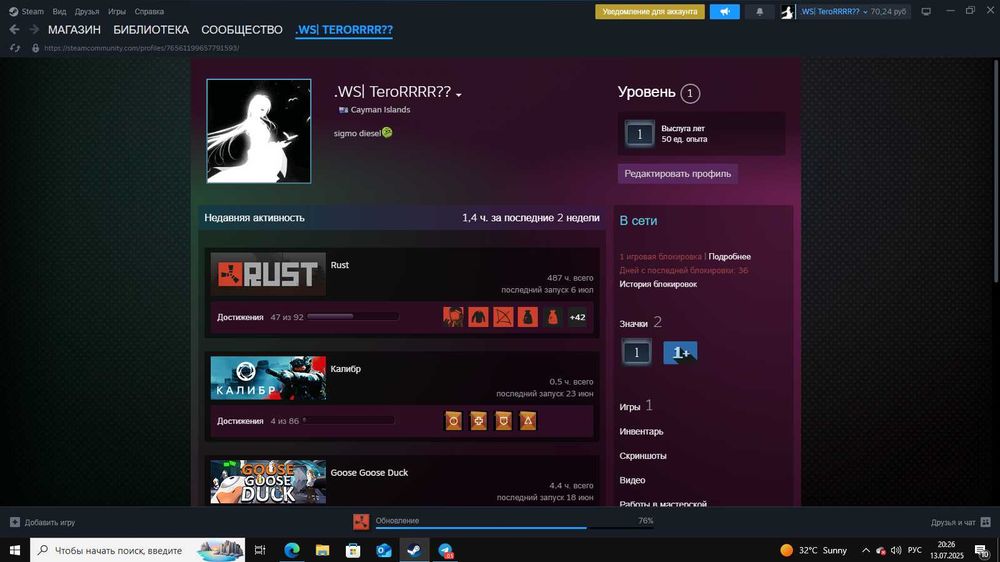Open the notifications bell
Viewport: 1000px width, 562px height.
pos(760,11)
